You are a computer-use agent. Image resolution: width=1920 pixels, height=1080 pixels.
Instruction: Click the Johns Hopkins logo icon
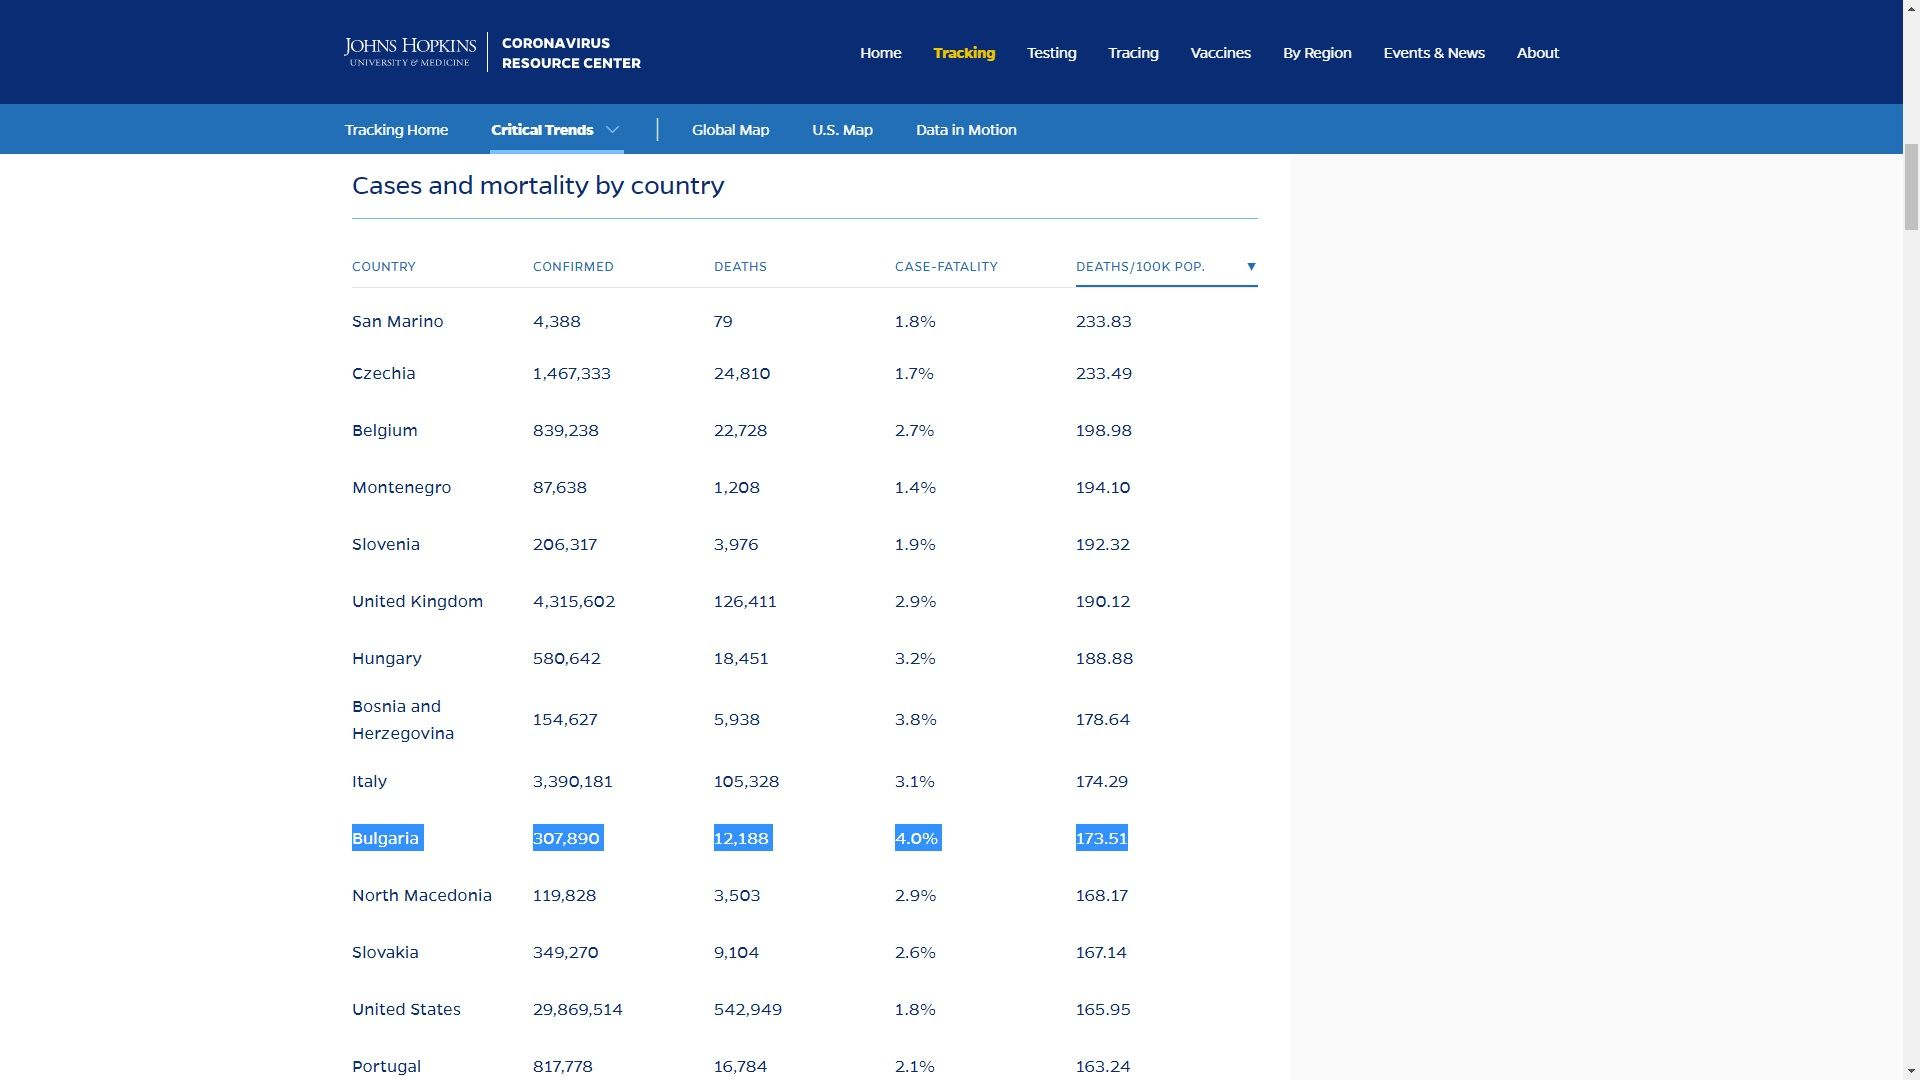(410, 51)
